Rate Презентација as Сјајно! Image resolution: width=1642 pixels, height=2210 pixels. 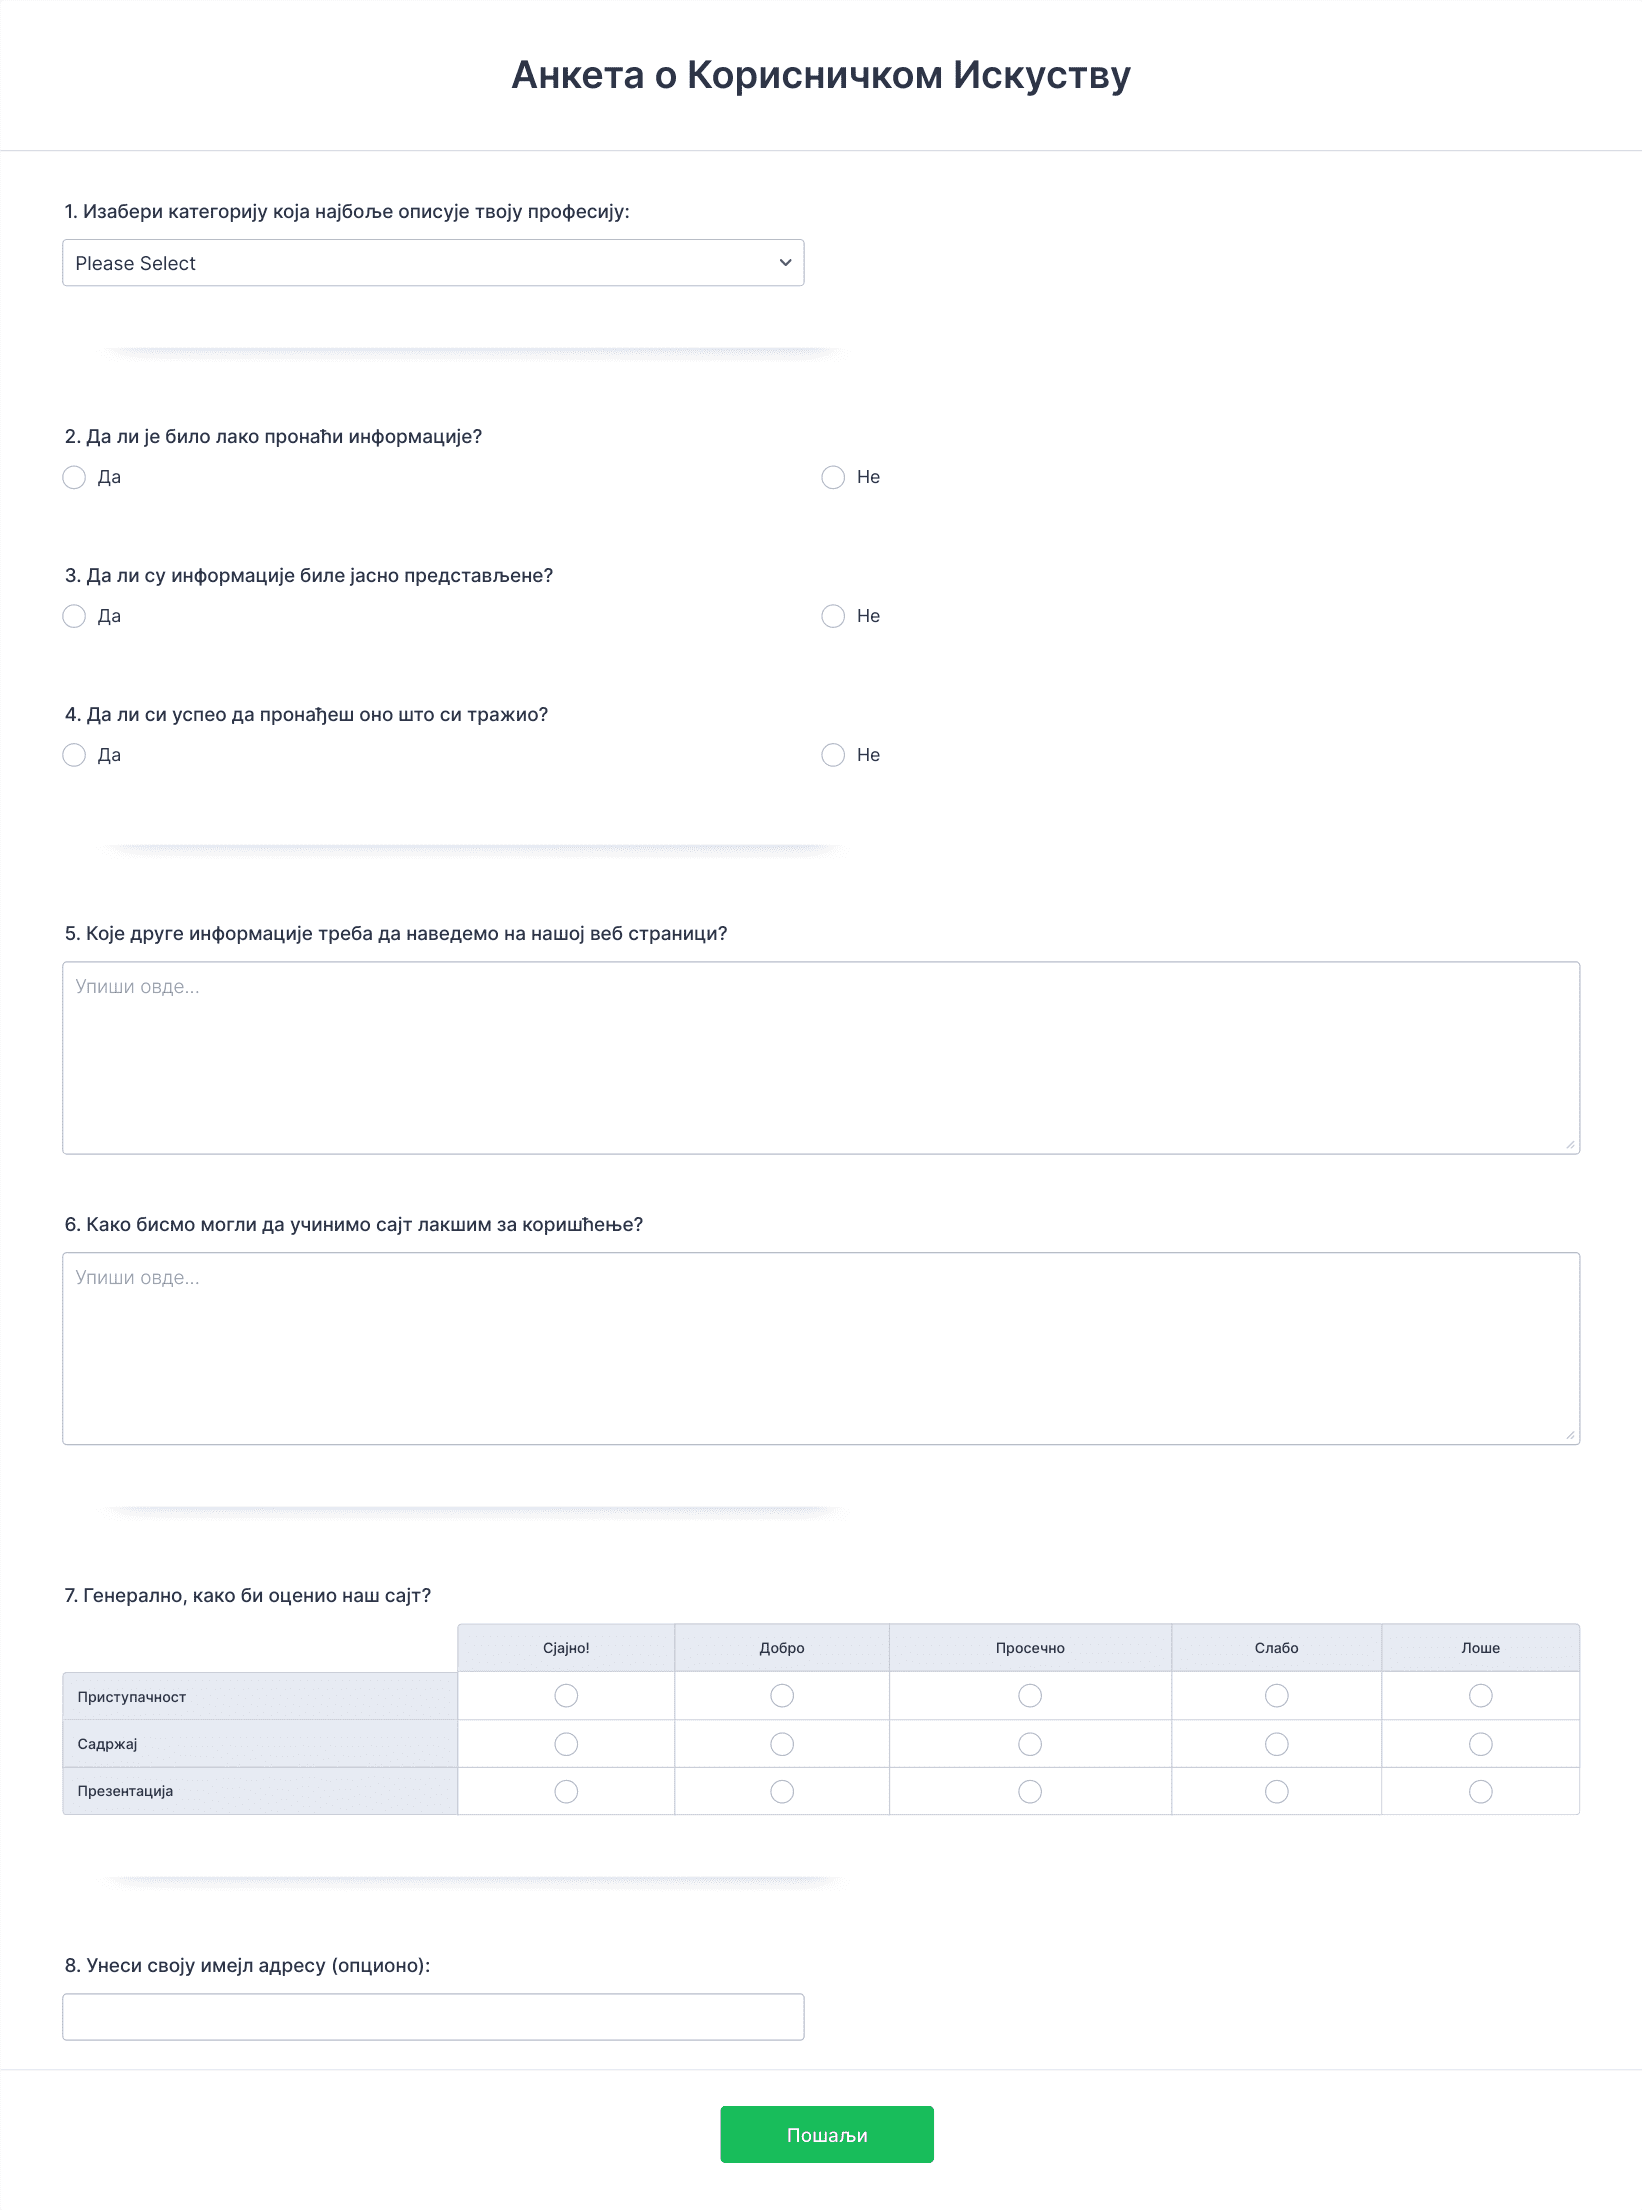tap(566, 1792)
